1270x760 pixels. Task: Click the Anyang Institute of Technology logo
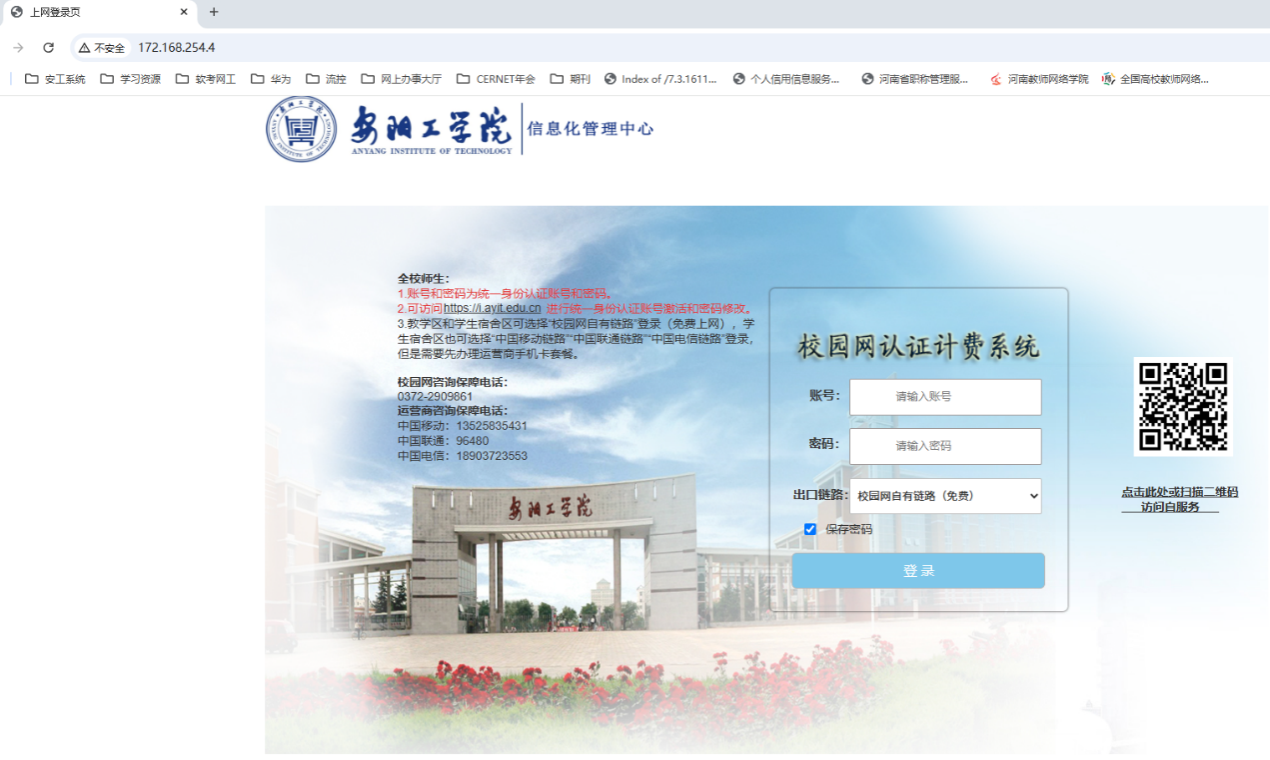pos(389,130)
